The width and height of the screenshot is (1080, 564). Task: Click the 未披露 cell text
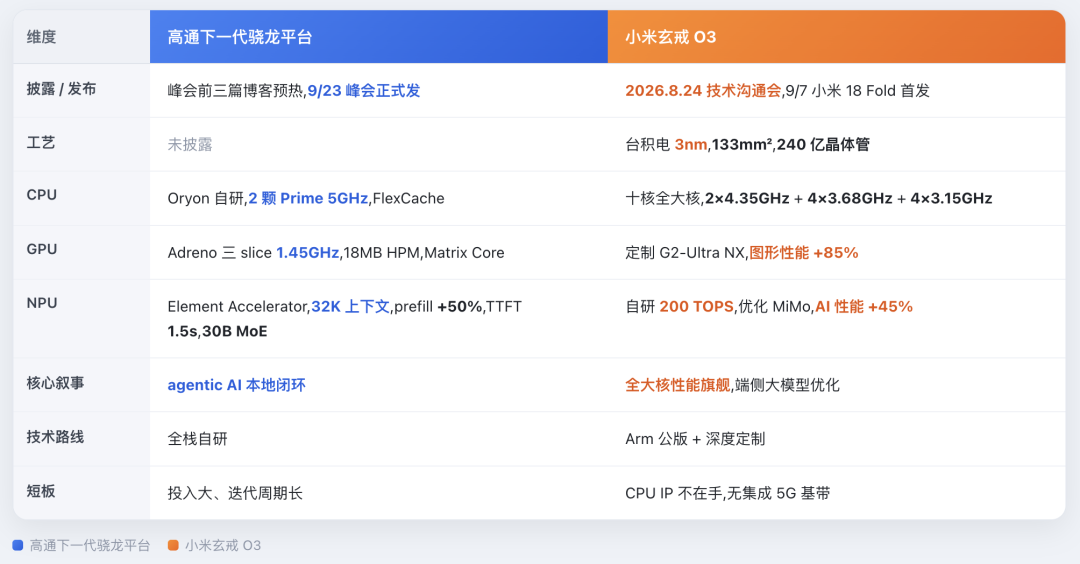(190, 145)
